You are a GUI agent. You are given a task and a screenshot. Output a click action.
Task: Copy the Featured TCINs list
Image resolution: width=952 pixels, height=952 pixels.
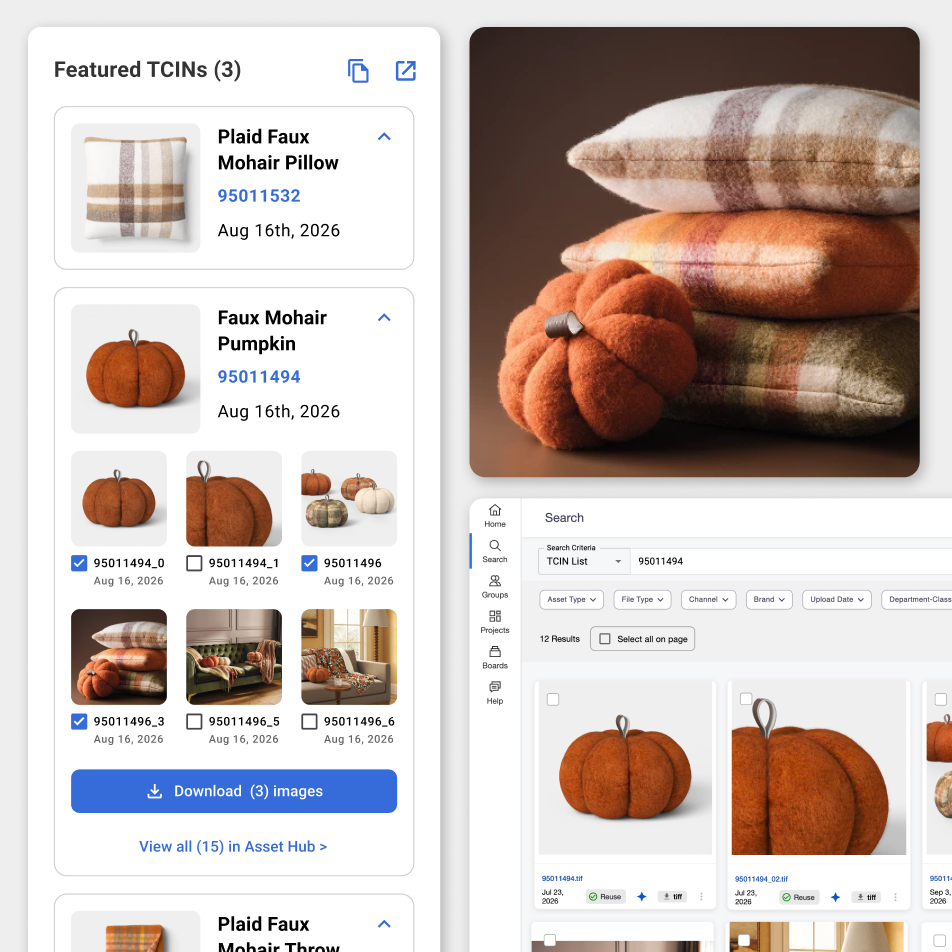coord(358,70)
